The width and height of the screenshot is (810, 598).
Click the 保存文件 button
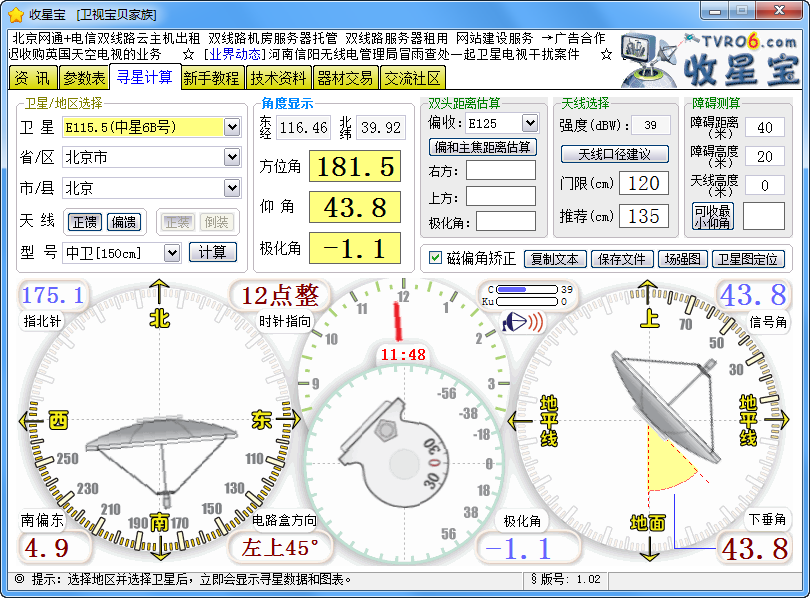(x=621, y=259)
